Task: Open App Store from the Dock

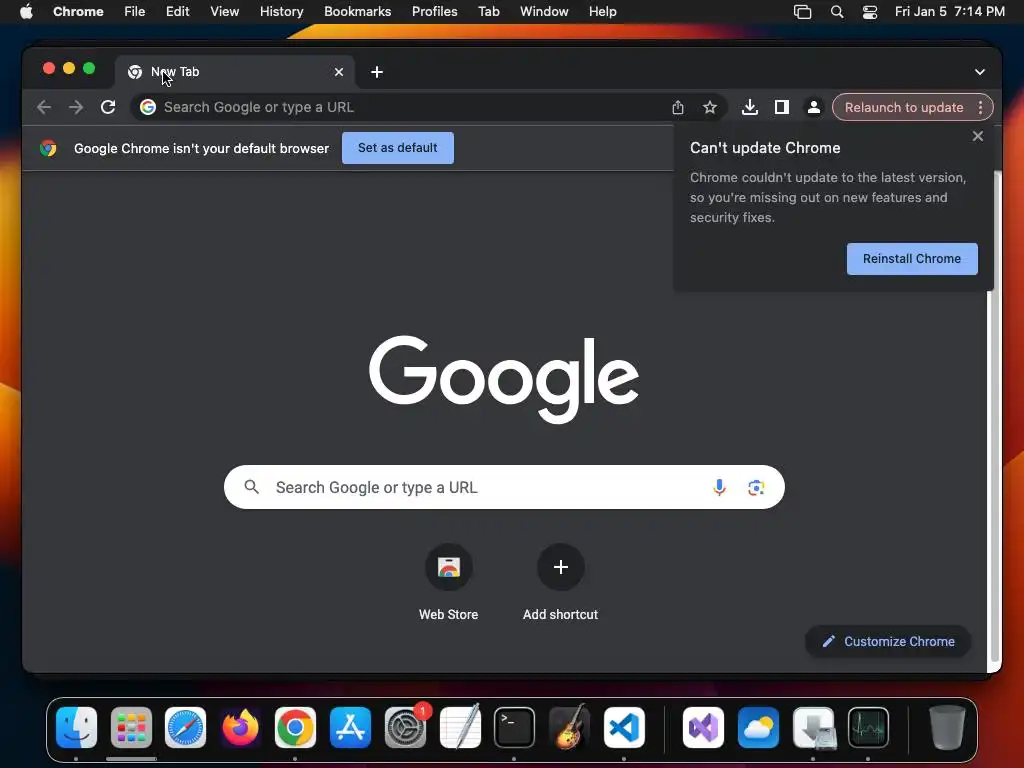Action: (351, 727)
